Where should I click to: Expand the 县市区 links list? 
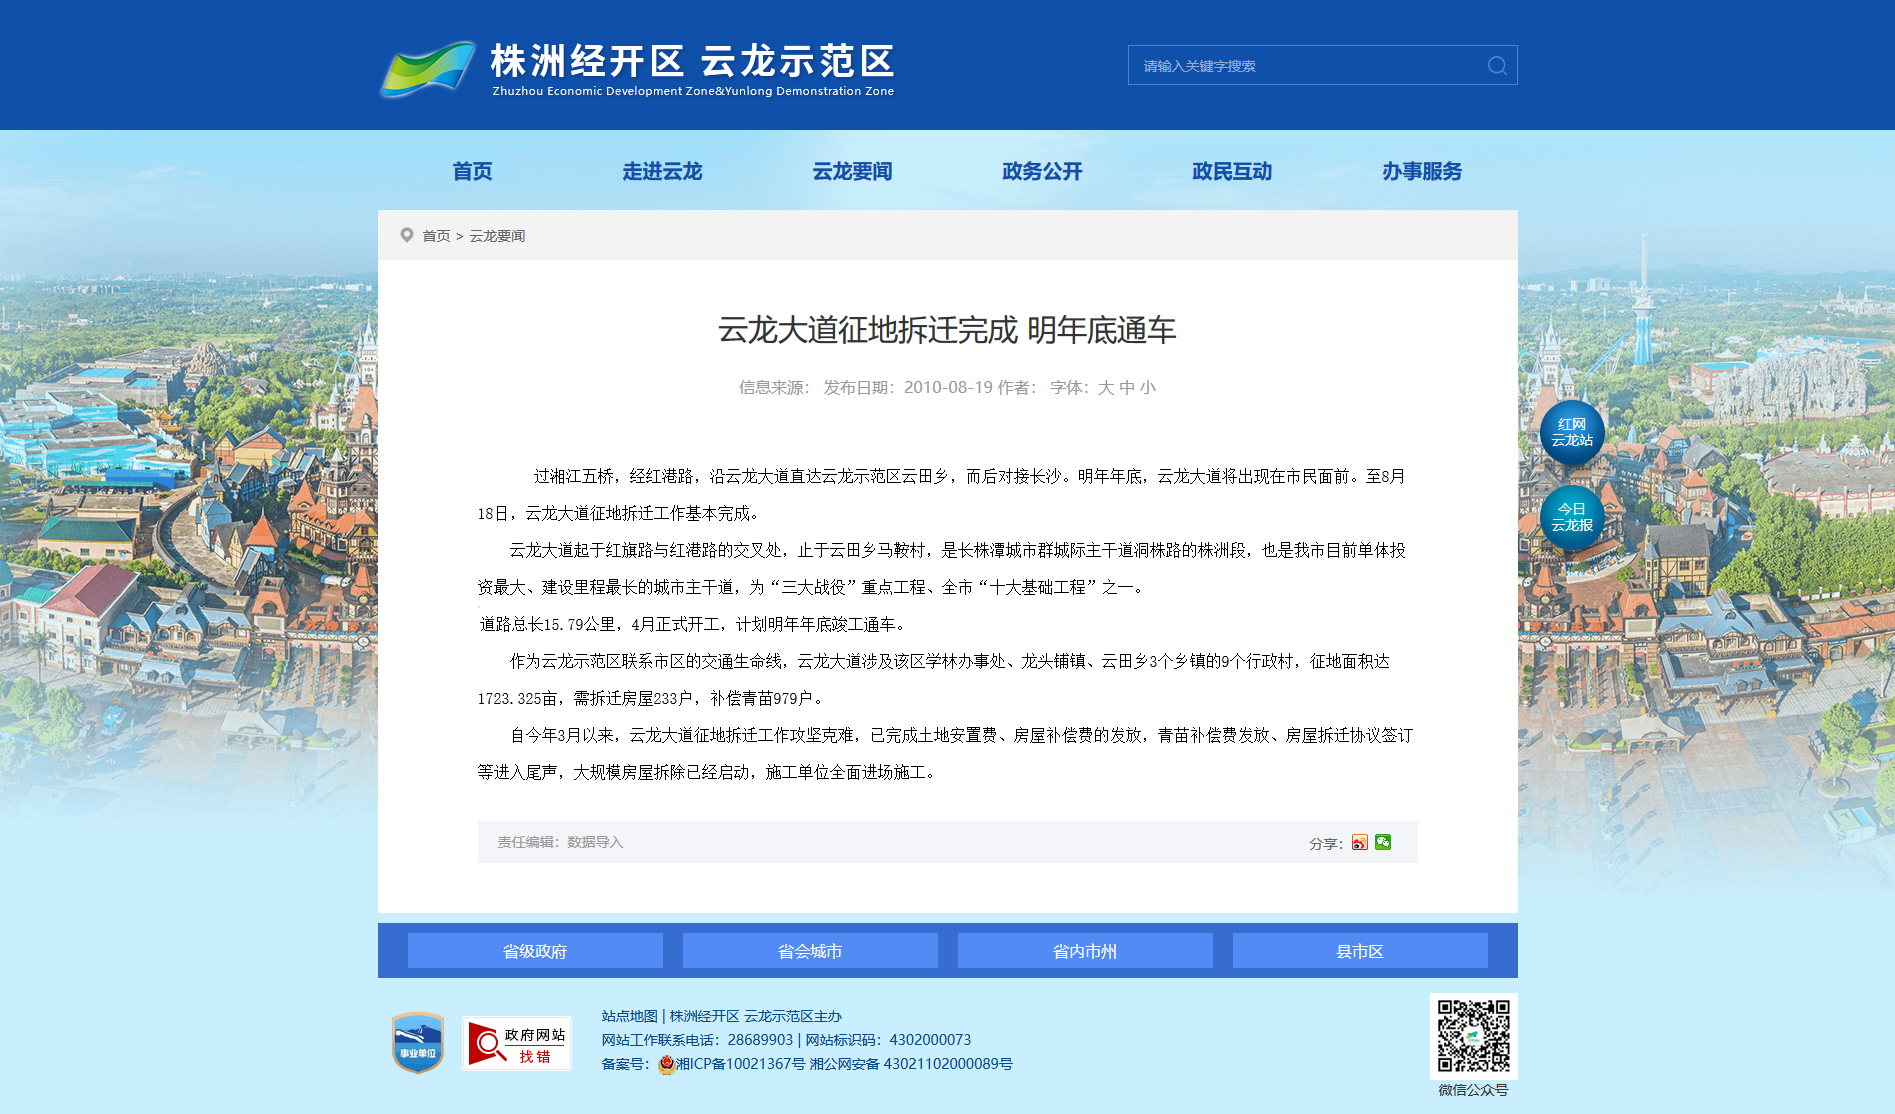pyautogui.click(x=1360, y=951)
